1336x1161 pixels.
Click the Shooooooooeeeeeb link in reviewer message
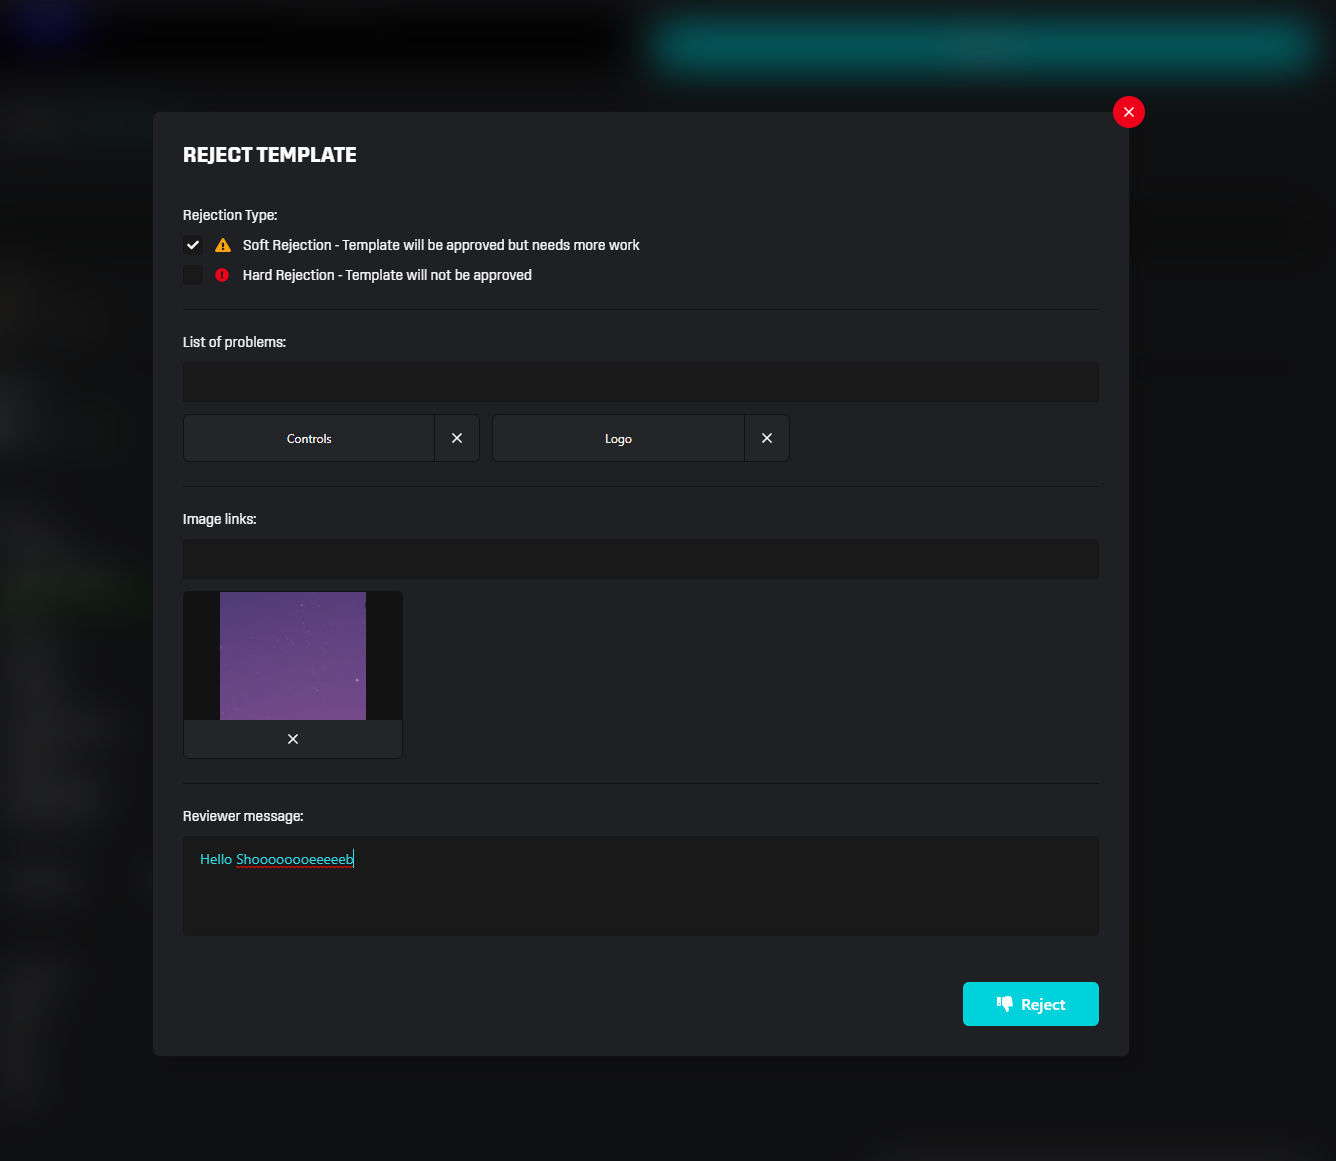(x=294, y=859)
